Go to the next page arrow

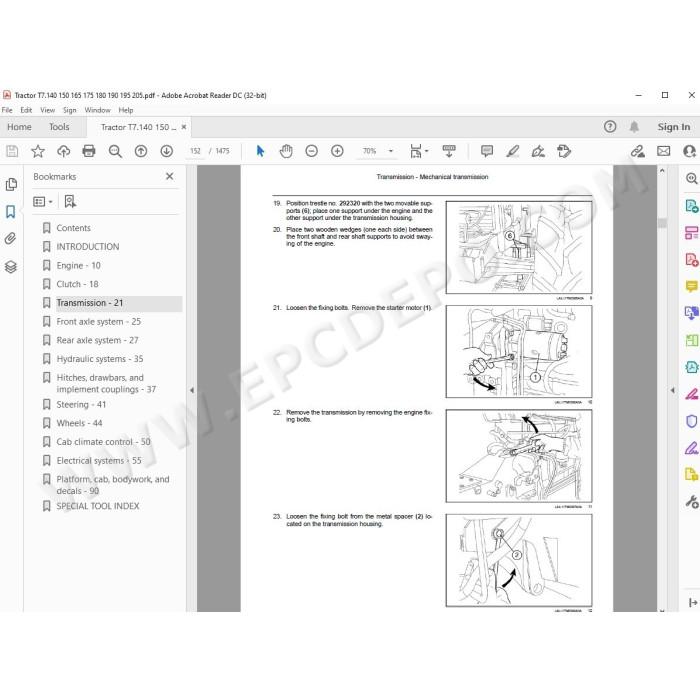(167, 151)
